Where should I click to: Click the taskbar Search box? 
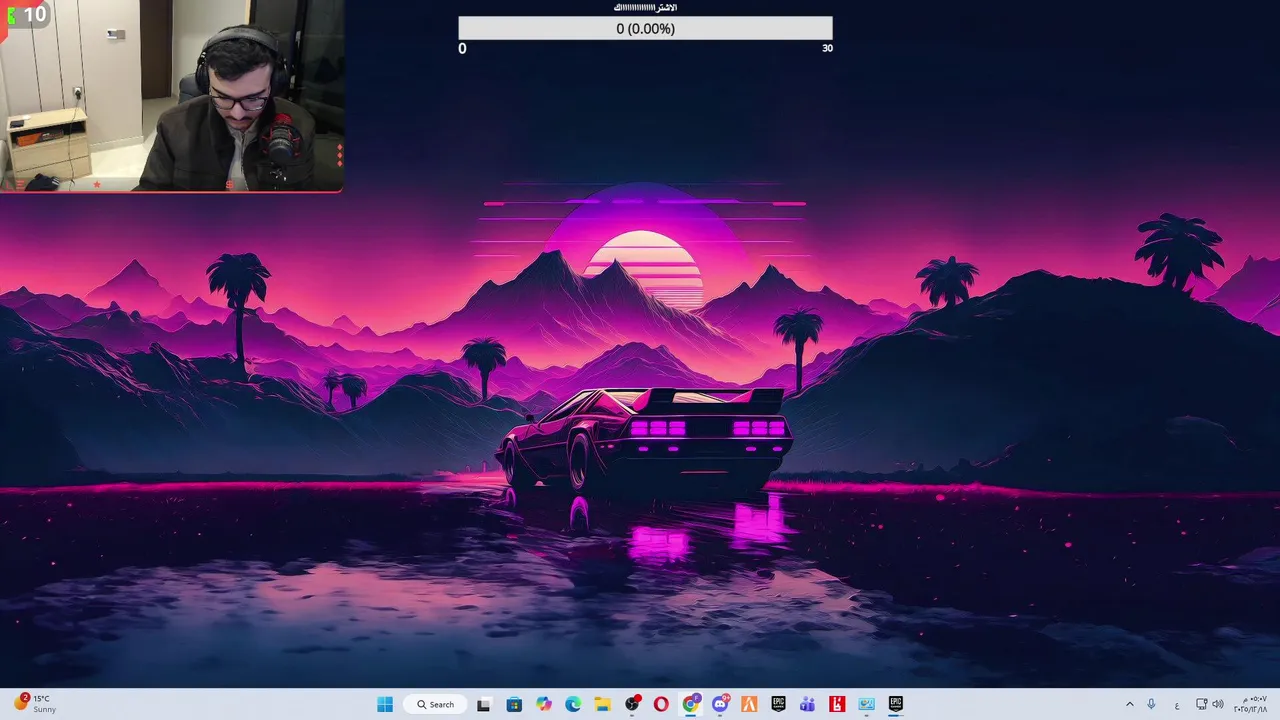pyautogui.click(x=436, y=704)
